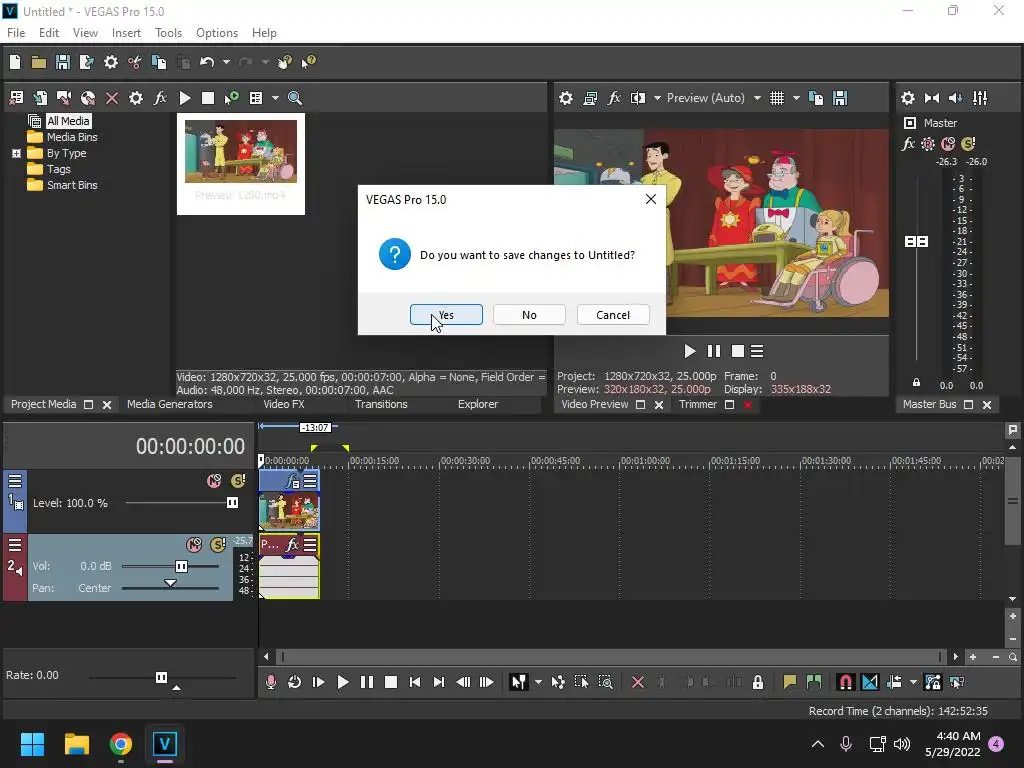Viewport: 1024px width, 768px height.
Task: Click the audio track Vol slider handle
Action: (x=182, y=566)
